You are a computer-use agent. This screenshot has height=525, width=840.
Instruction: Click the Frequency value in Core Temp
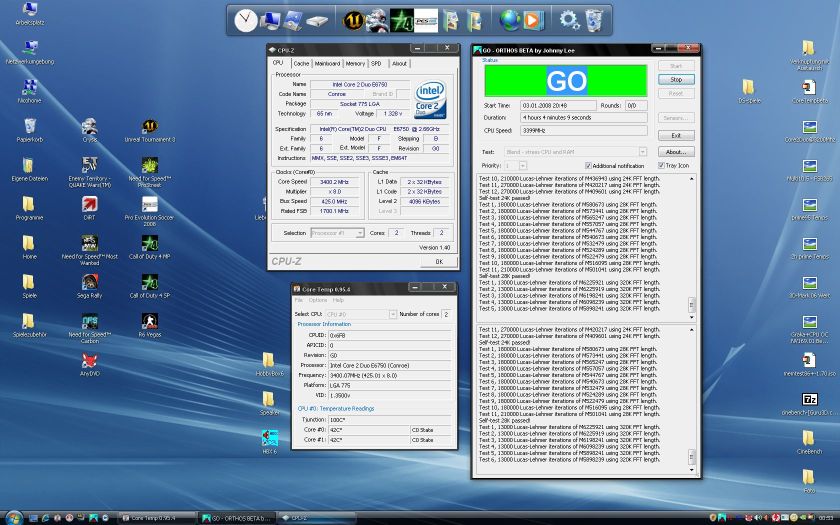tap(389, 375)
